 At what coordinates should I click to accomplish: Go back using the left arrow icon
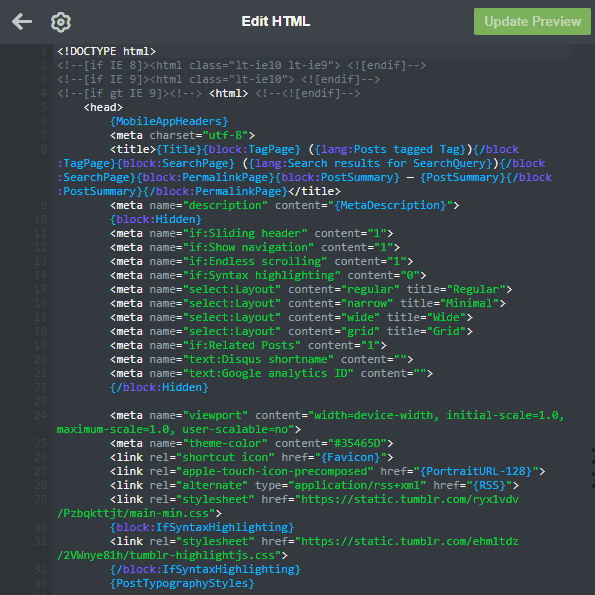click(22, 22)
